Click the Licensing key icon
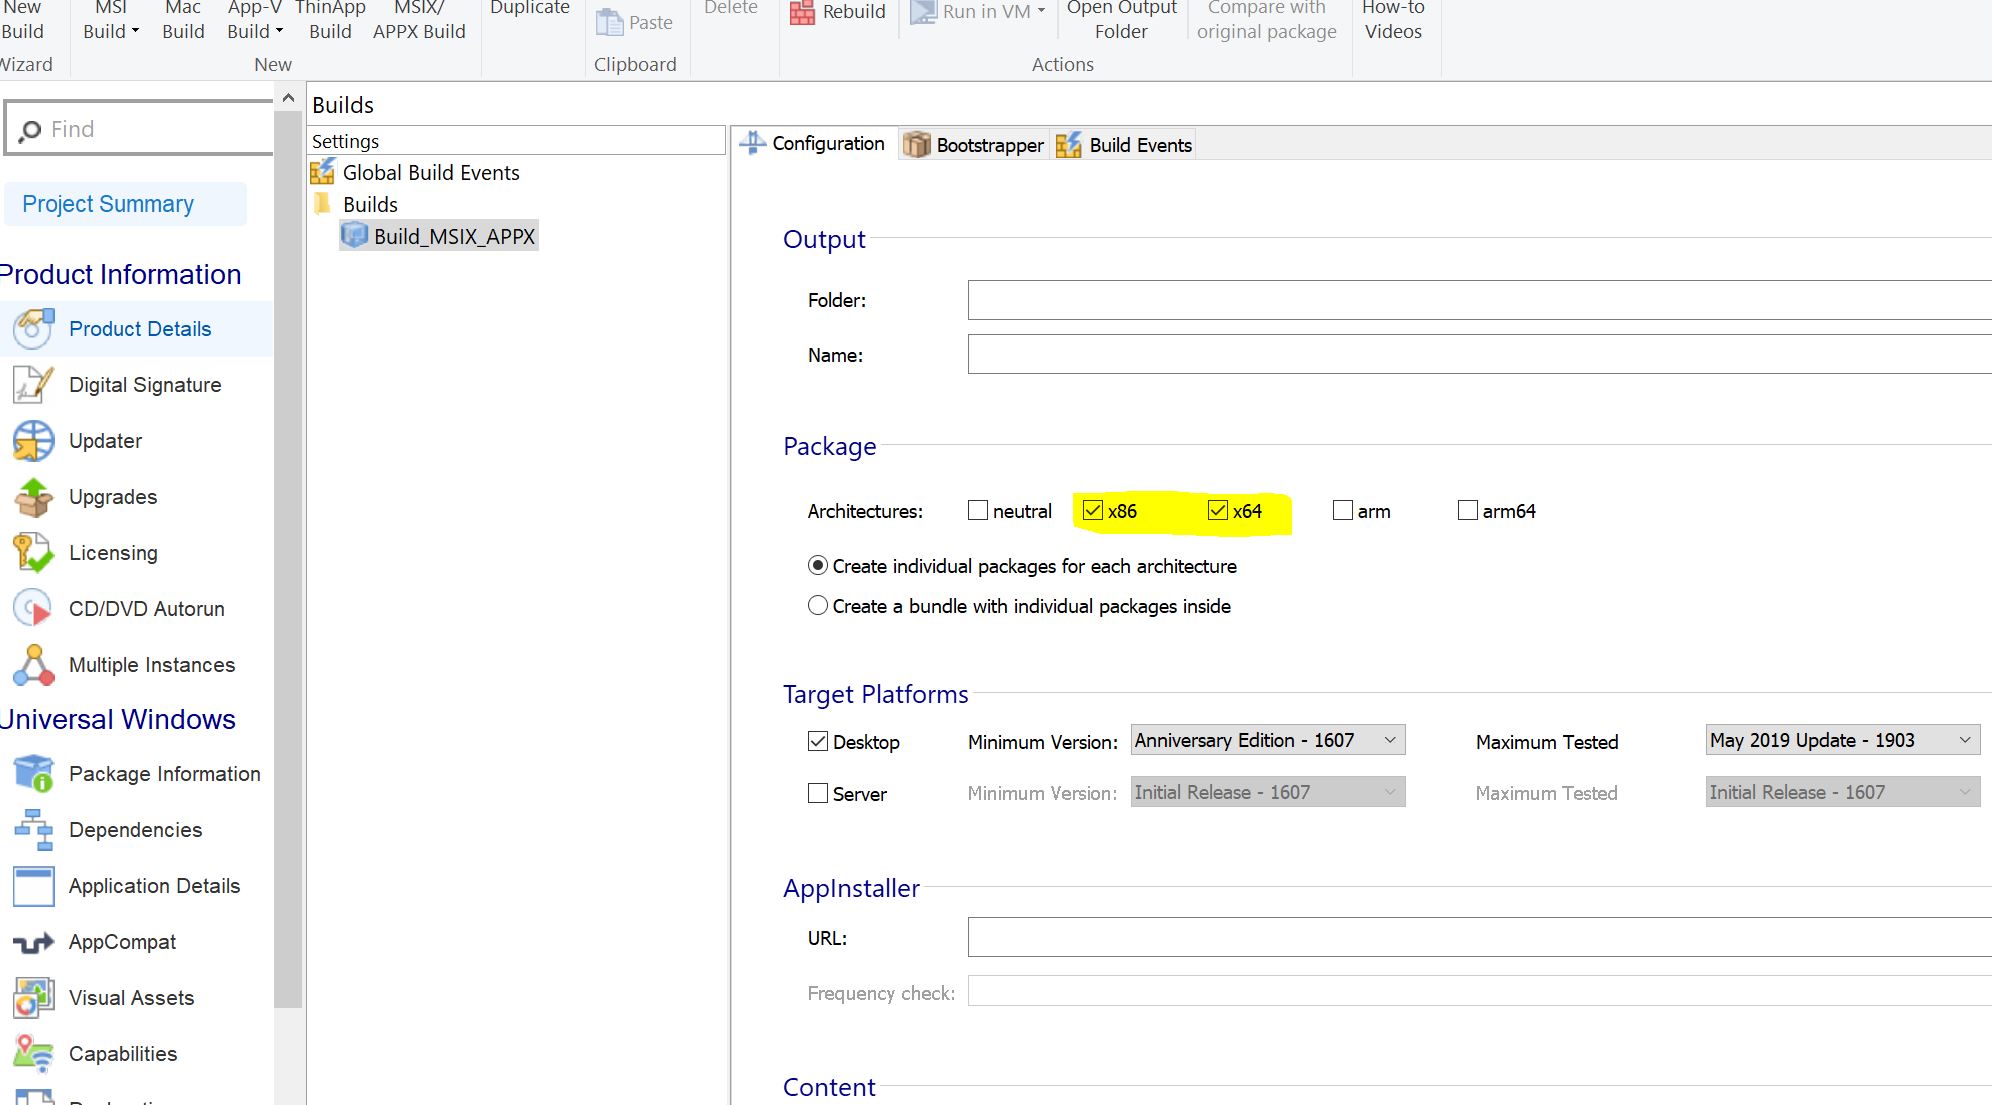Viewport: 1992px width, 1105px height. coord(33,553)
